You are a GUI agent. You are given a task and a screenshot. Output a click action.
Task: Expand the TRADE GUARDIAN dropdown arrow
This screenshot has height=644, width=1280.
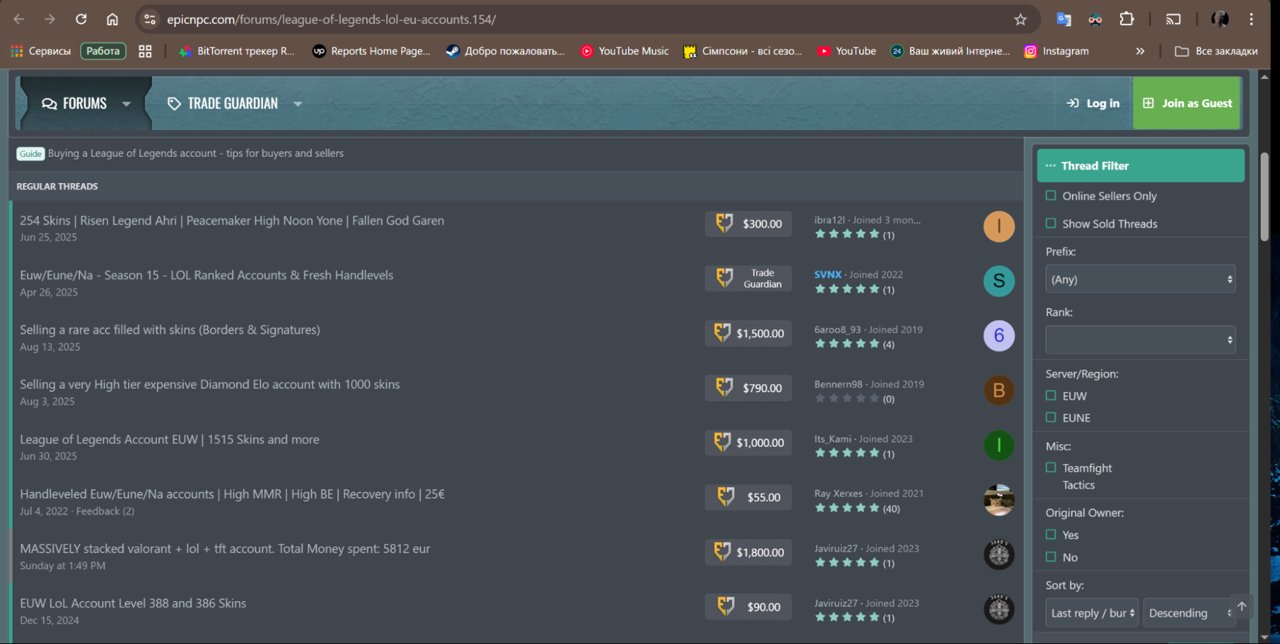click(297, 104)
